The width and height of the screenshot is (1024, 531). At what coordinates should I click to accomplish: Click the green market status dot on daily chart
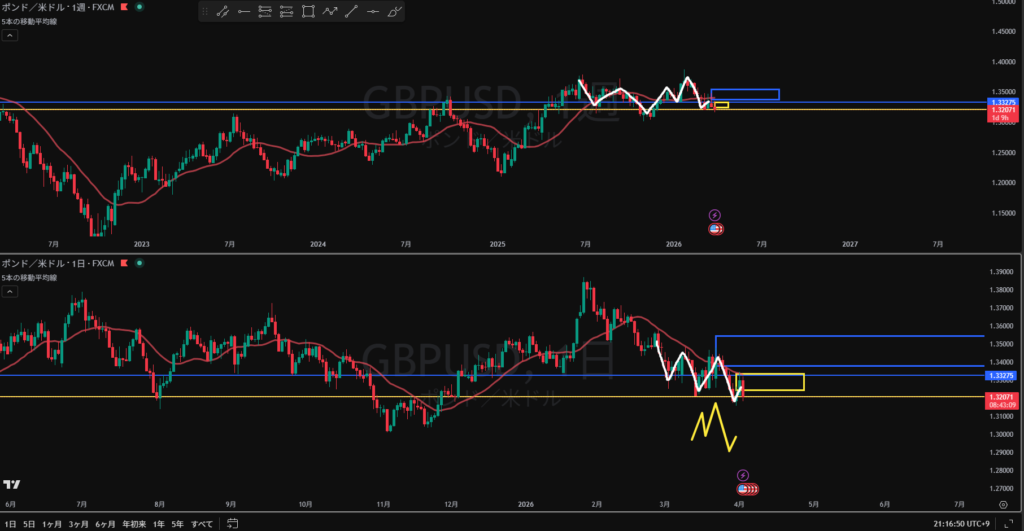click(x=138, y=263)
